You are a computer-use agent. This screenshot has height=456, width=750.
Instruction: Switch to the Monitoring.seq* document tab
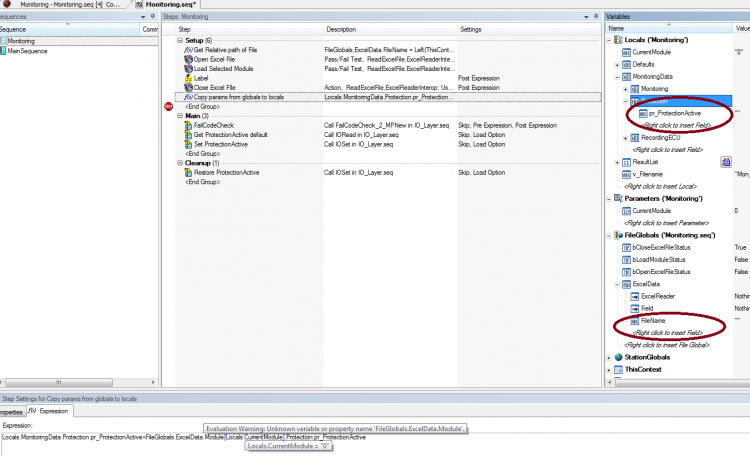pos(166,4)
